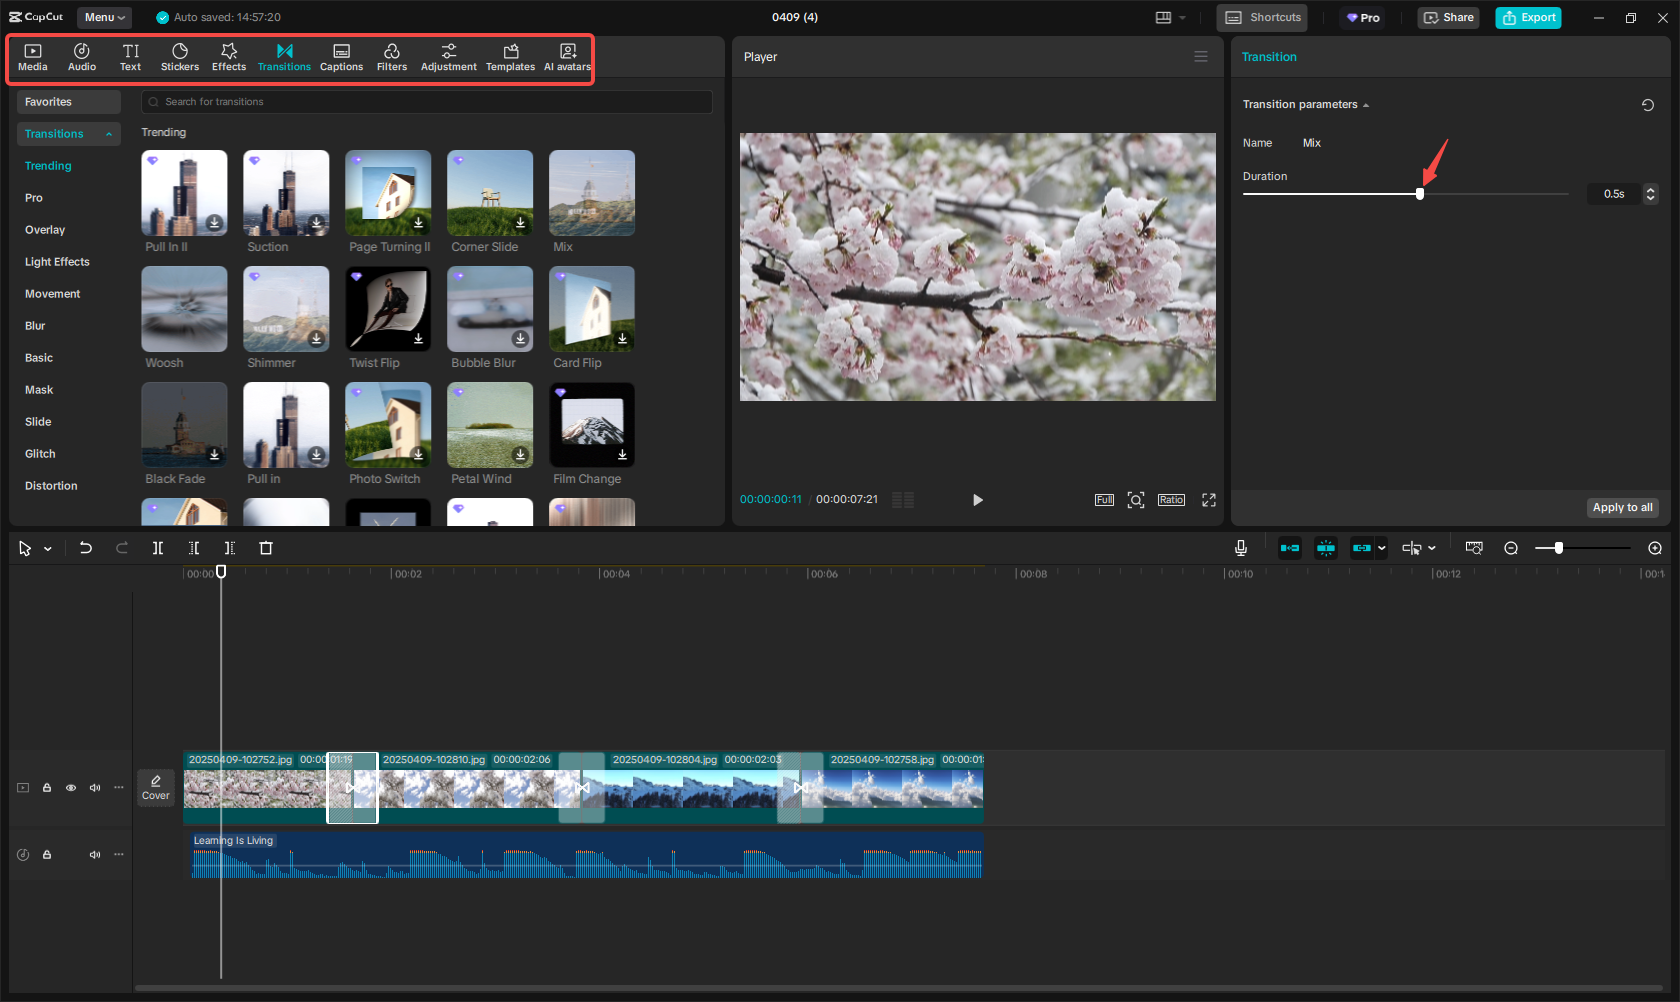Collapse the Transition parameters section

click(x=1366, y=104)
